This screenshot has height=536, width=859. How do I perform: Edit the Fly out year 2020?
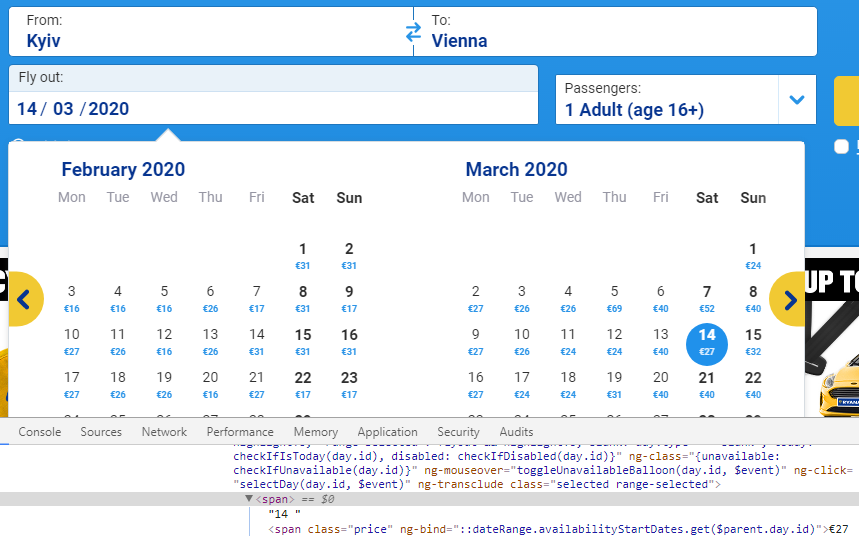click(109, 109)
